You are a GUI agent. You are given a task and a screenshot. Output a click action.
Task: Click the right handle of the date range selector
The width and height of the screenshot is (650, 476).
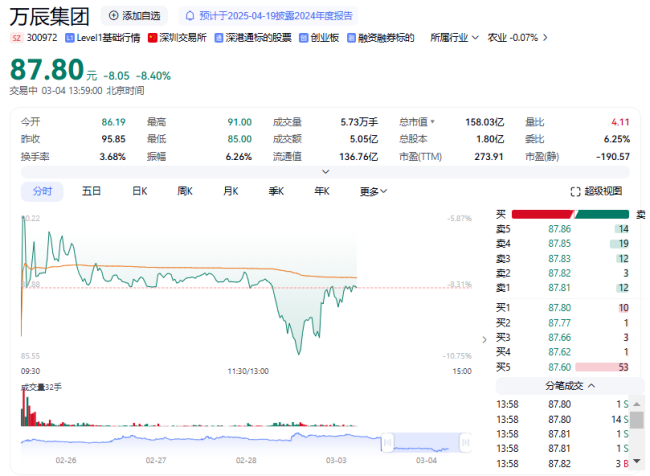pyautogui.click(x=466, y=442)
